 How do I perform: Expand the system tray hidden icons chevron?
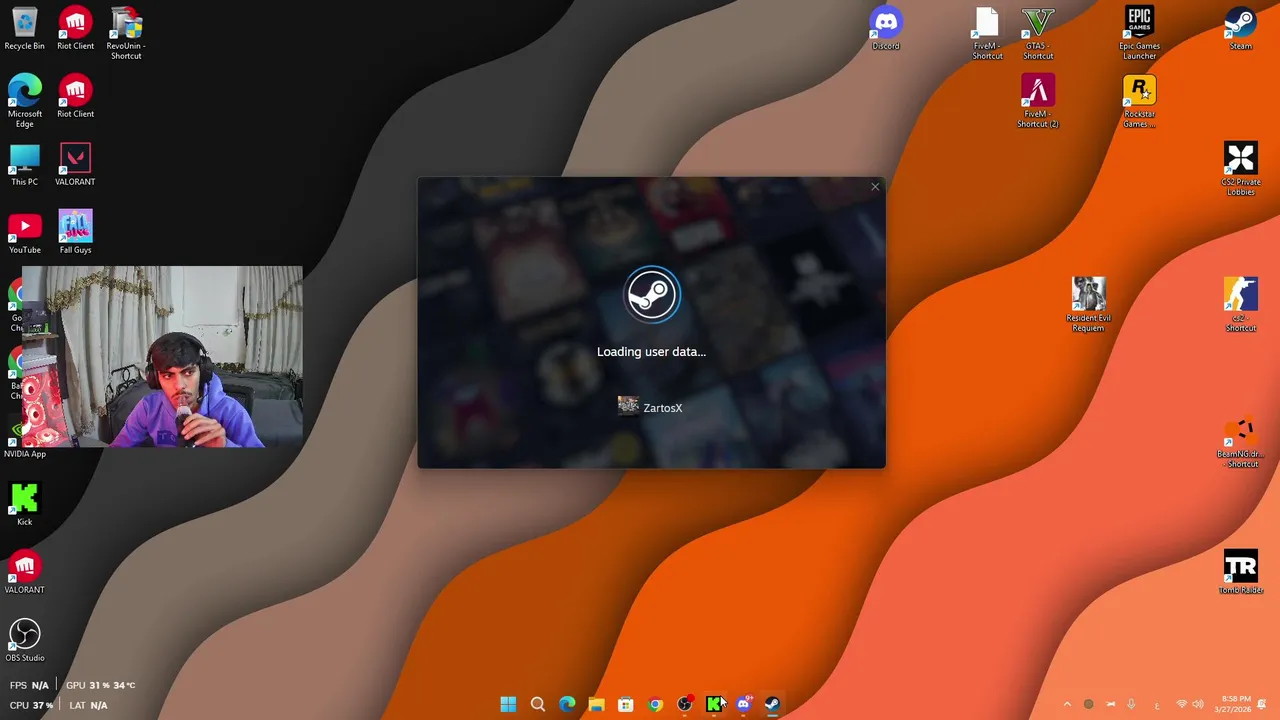pyautogui.click(x=1067, y=704)
